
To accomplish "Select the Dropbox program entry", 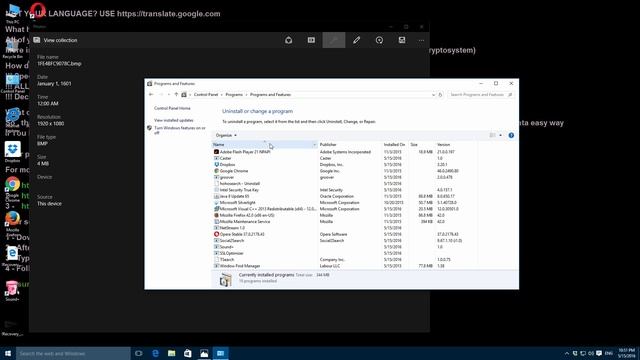I will point(345,164).
